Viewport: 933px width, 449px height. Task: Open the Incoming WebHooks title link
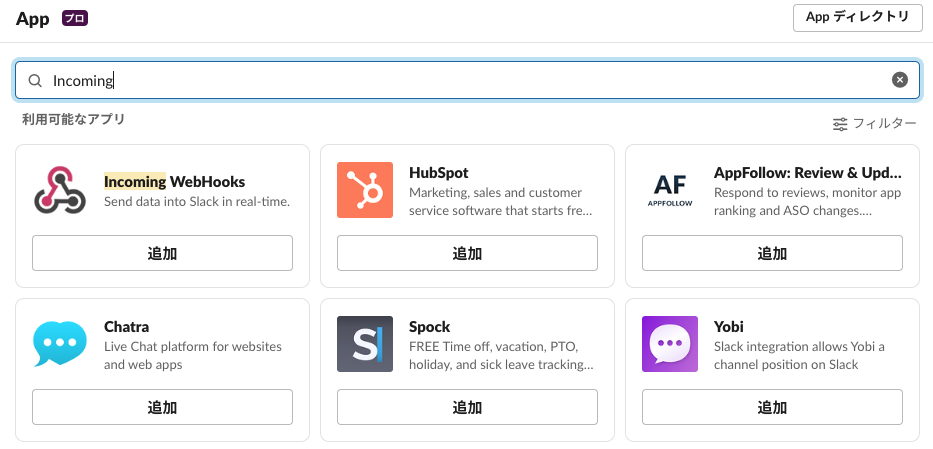point(174,181)
